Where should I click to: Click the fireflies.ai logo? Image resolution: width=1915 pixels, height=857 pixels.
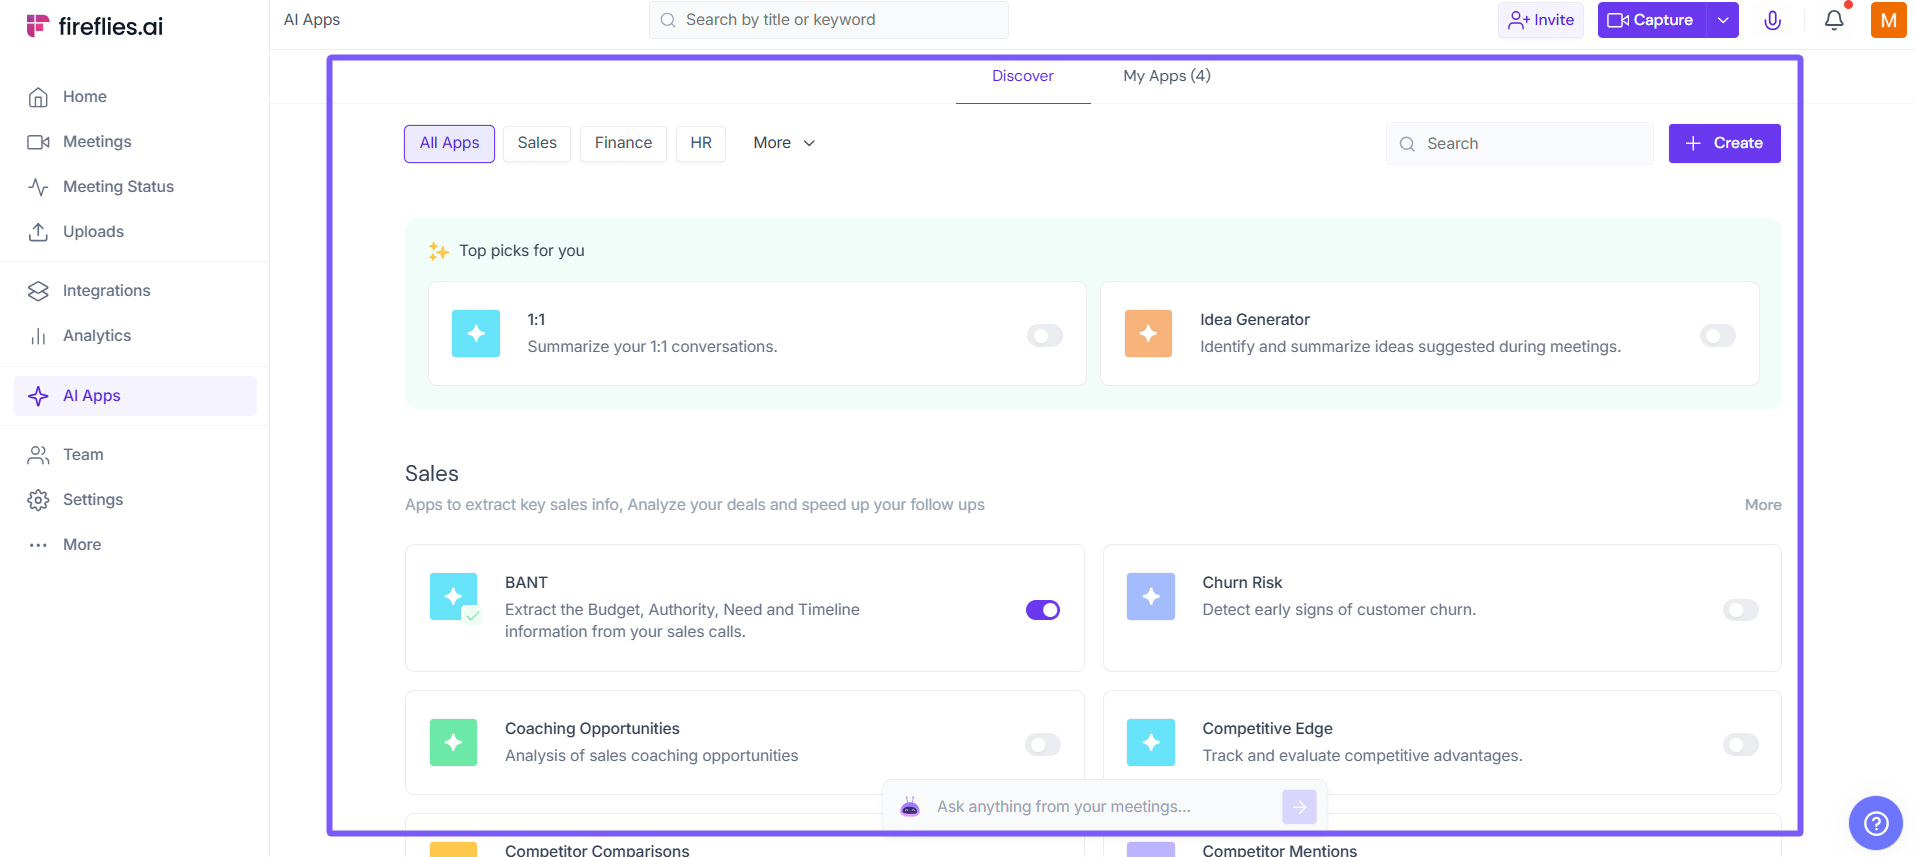[94, 26]
